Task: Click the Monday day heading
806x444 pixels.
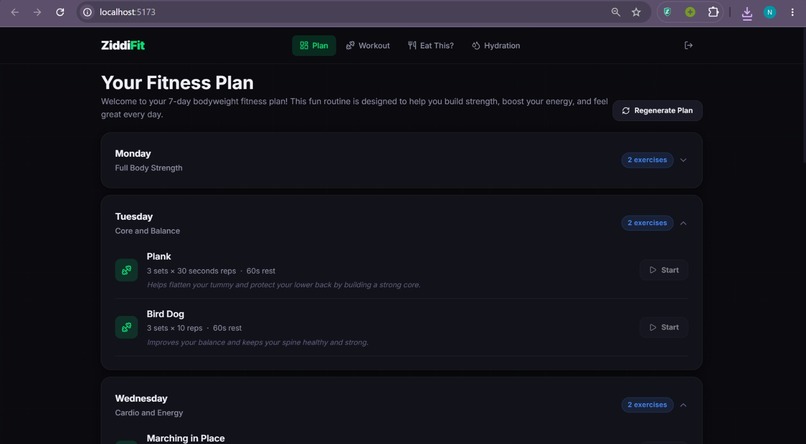Action: pos(133,154)
